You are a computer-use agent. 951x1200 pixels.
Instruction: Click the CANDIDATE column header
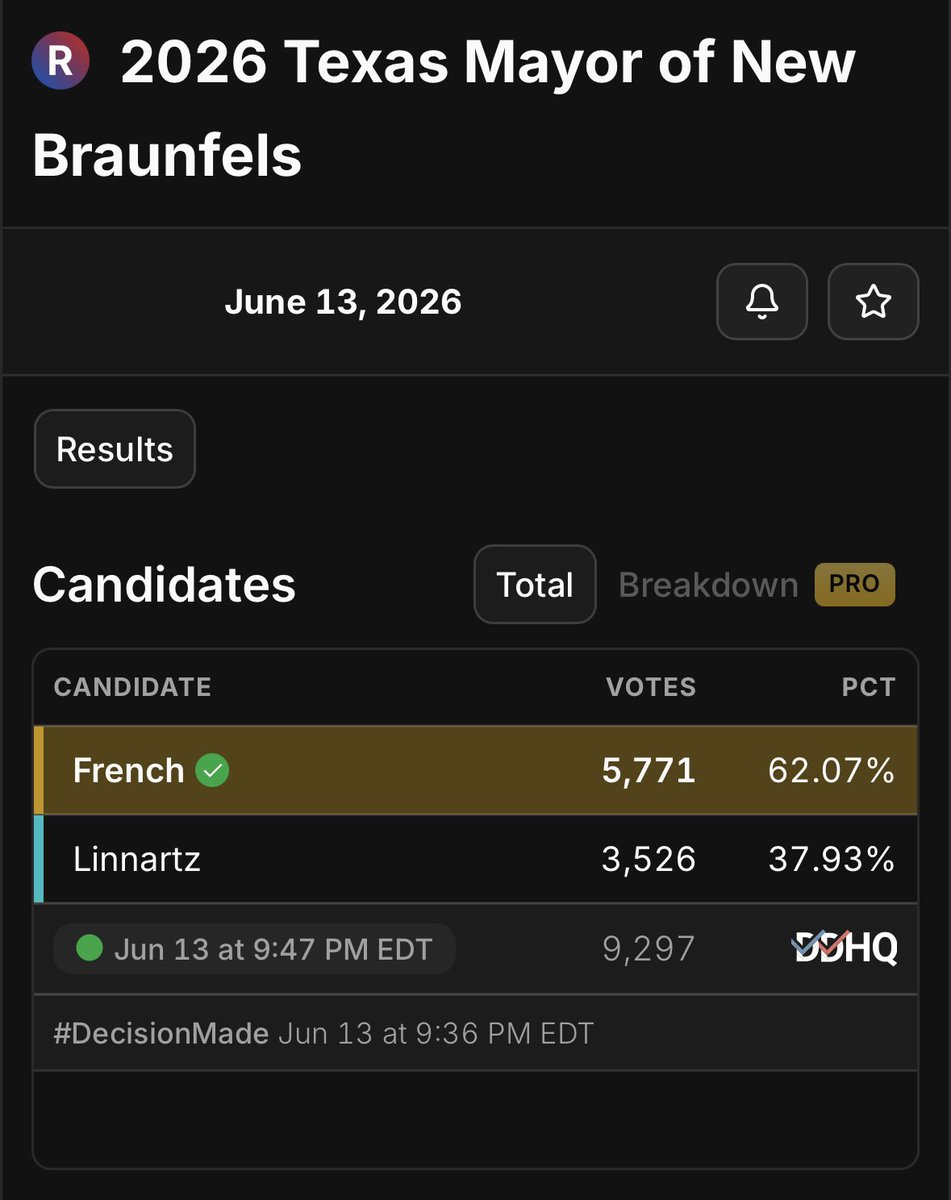coord(132,687)
